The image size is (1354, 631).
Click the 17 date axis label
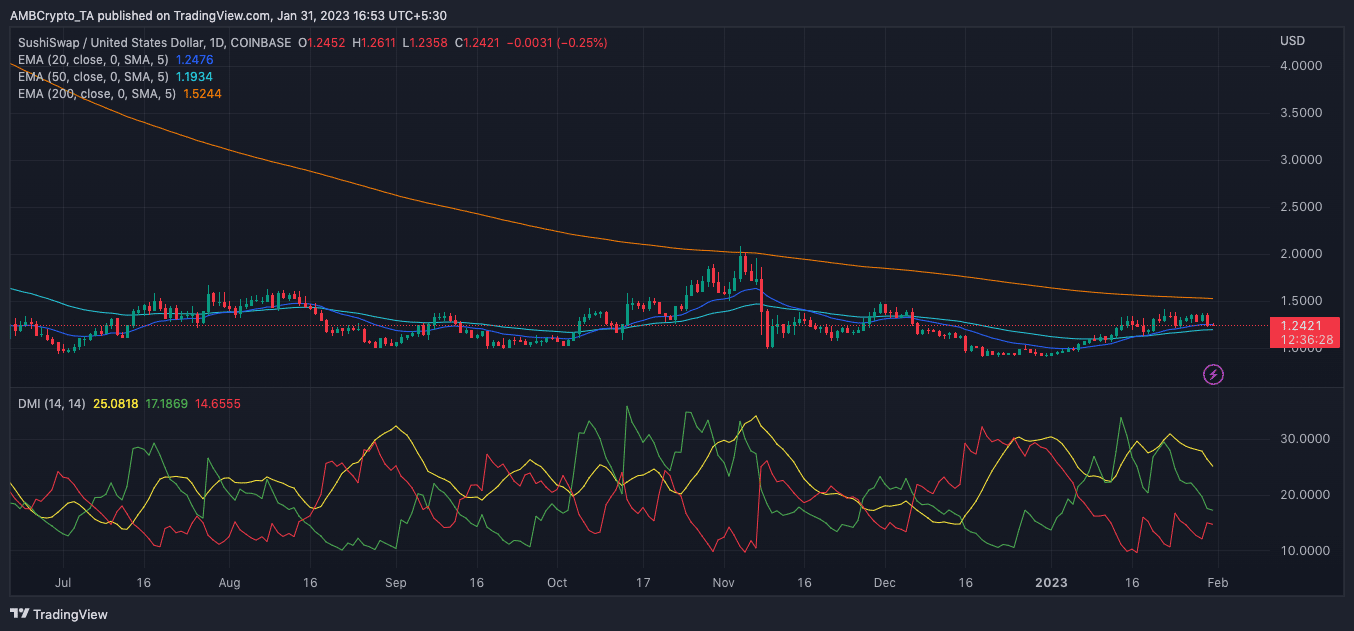[644, 582]
